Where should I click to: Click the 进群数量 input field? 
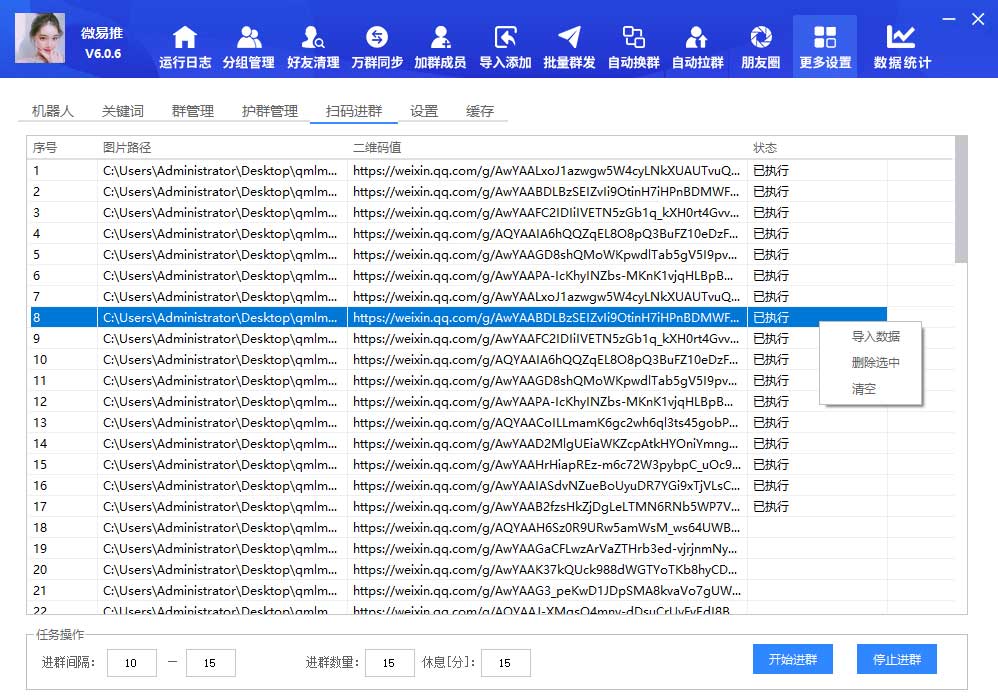click(x=390, y=663)
